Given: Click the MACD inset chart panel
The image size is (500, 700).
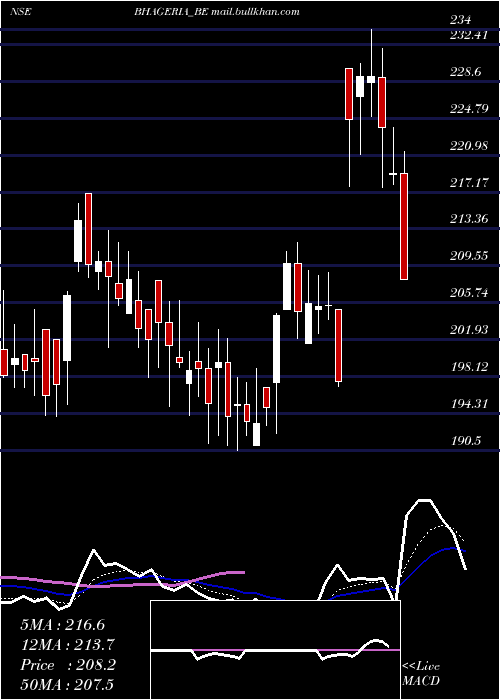Looking at the screenshot, I should [x=275, y=650].
